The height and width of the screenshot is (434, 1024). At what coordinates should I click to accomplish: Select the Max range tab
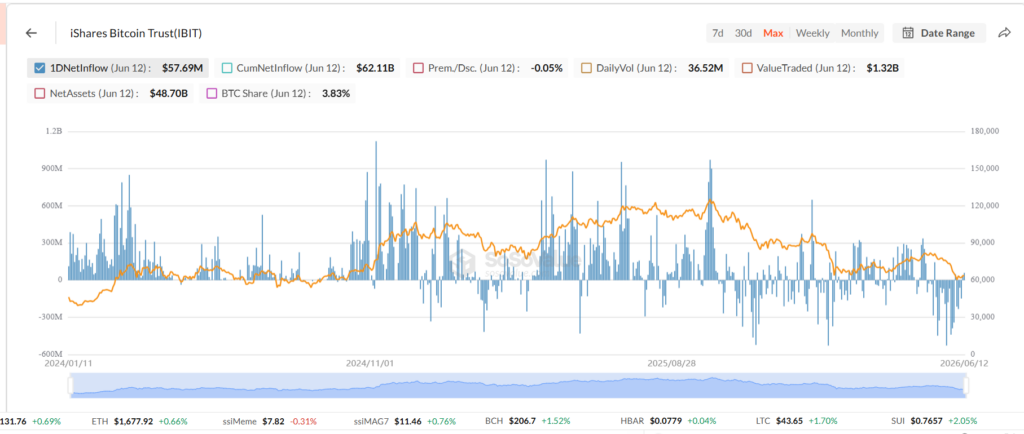tap(773, 33)
